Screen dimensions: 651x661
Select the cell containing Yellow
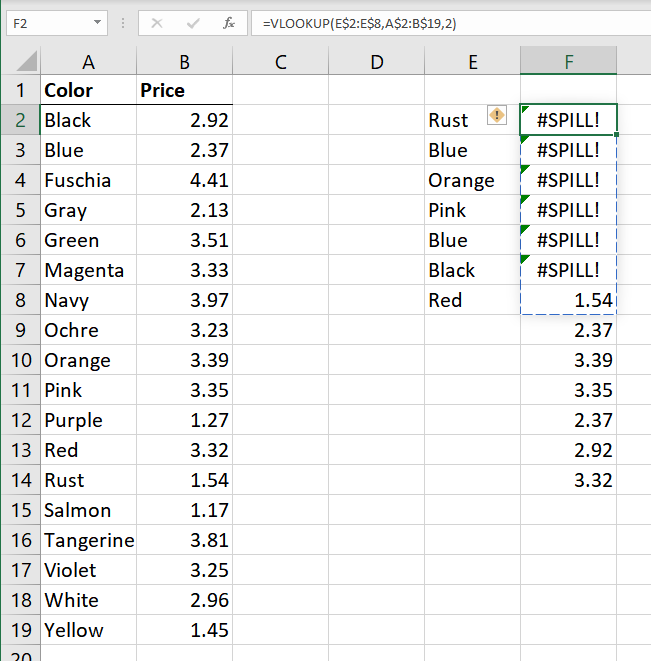89,630
